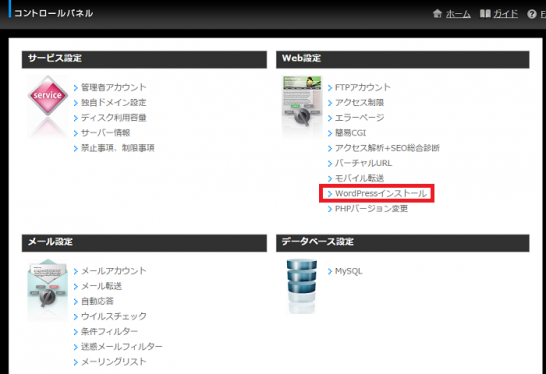
Task: Click the メール設定 section header
Action: [x=144, y=243]
